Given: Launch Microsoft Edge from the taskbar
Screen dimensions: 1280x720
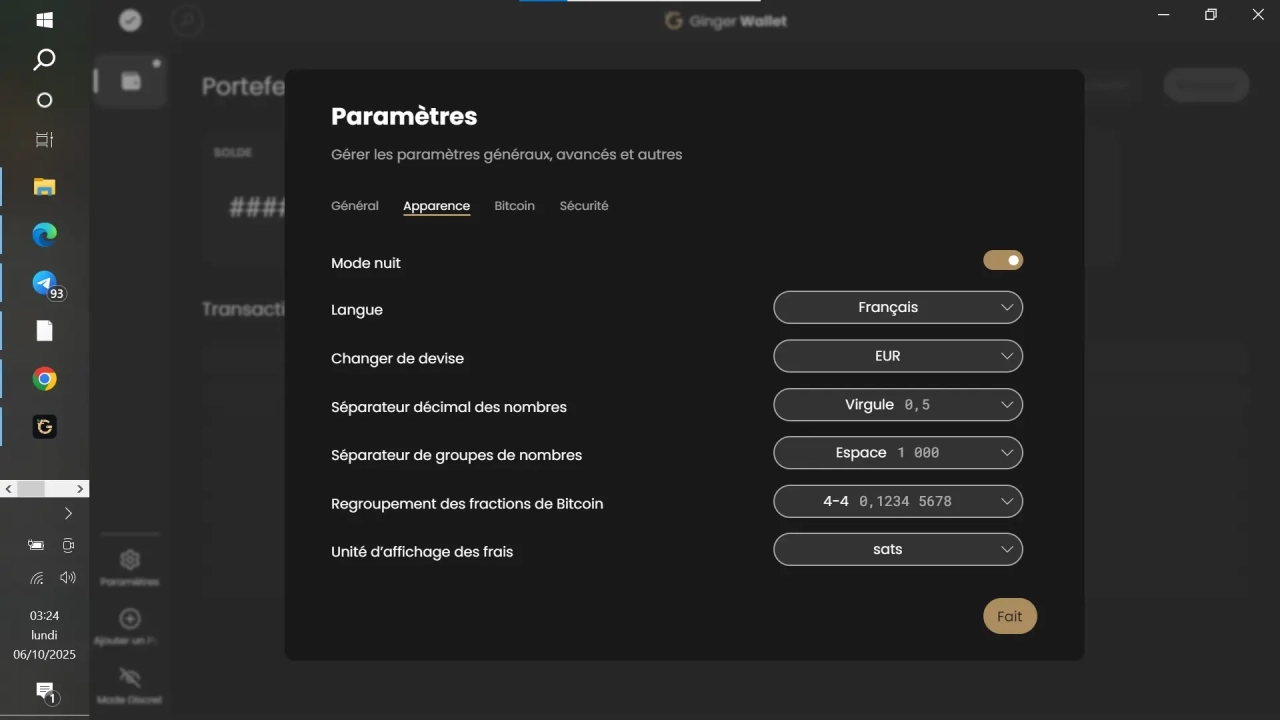Looking at the screenshot, I should (x=44, y=235).
